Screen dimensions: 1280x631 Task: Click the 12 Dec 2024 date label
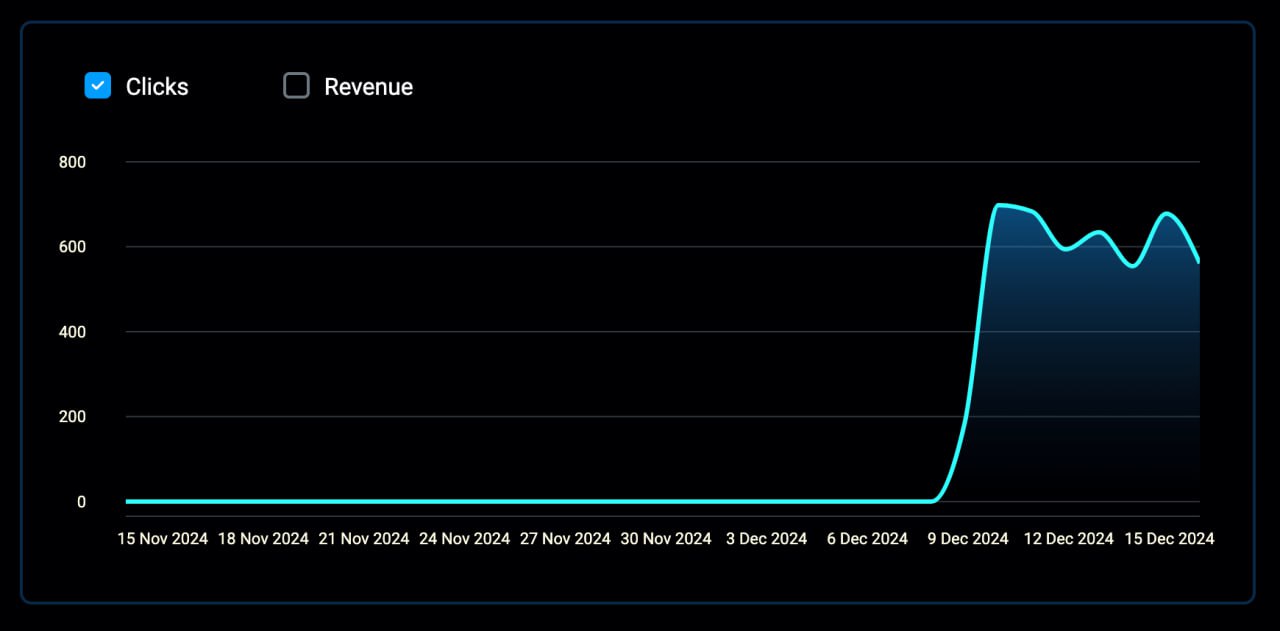coord(1068,539)
